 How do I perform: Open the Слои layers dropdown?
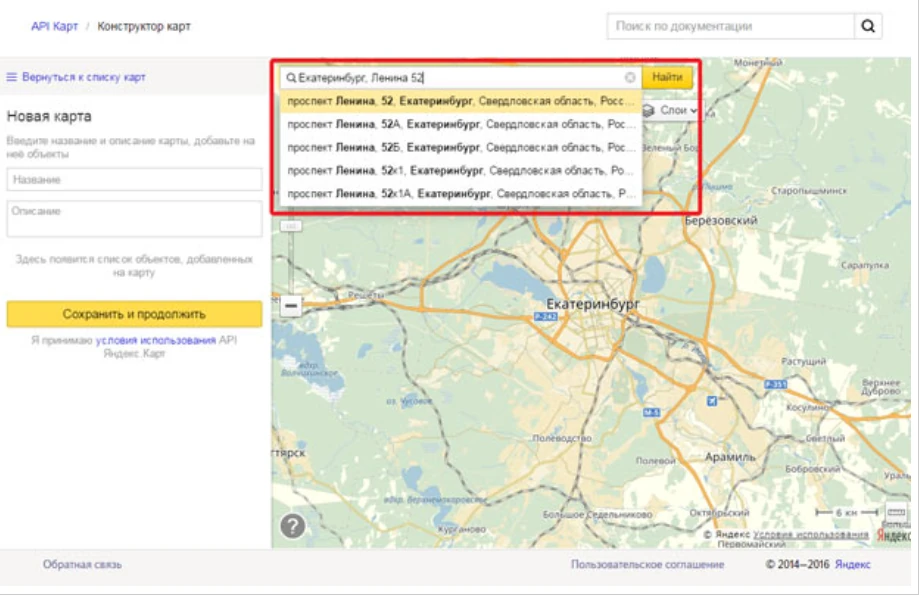coord(672,110)
